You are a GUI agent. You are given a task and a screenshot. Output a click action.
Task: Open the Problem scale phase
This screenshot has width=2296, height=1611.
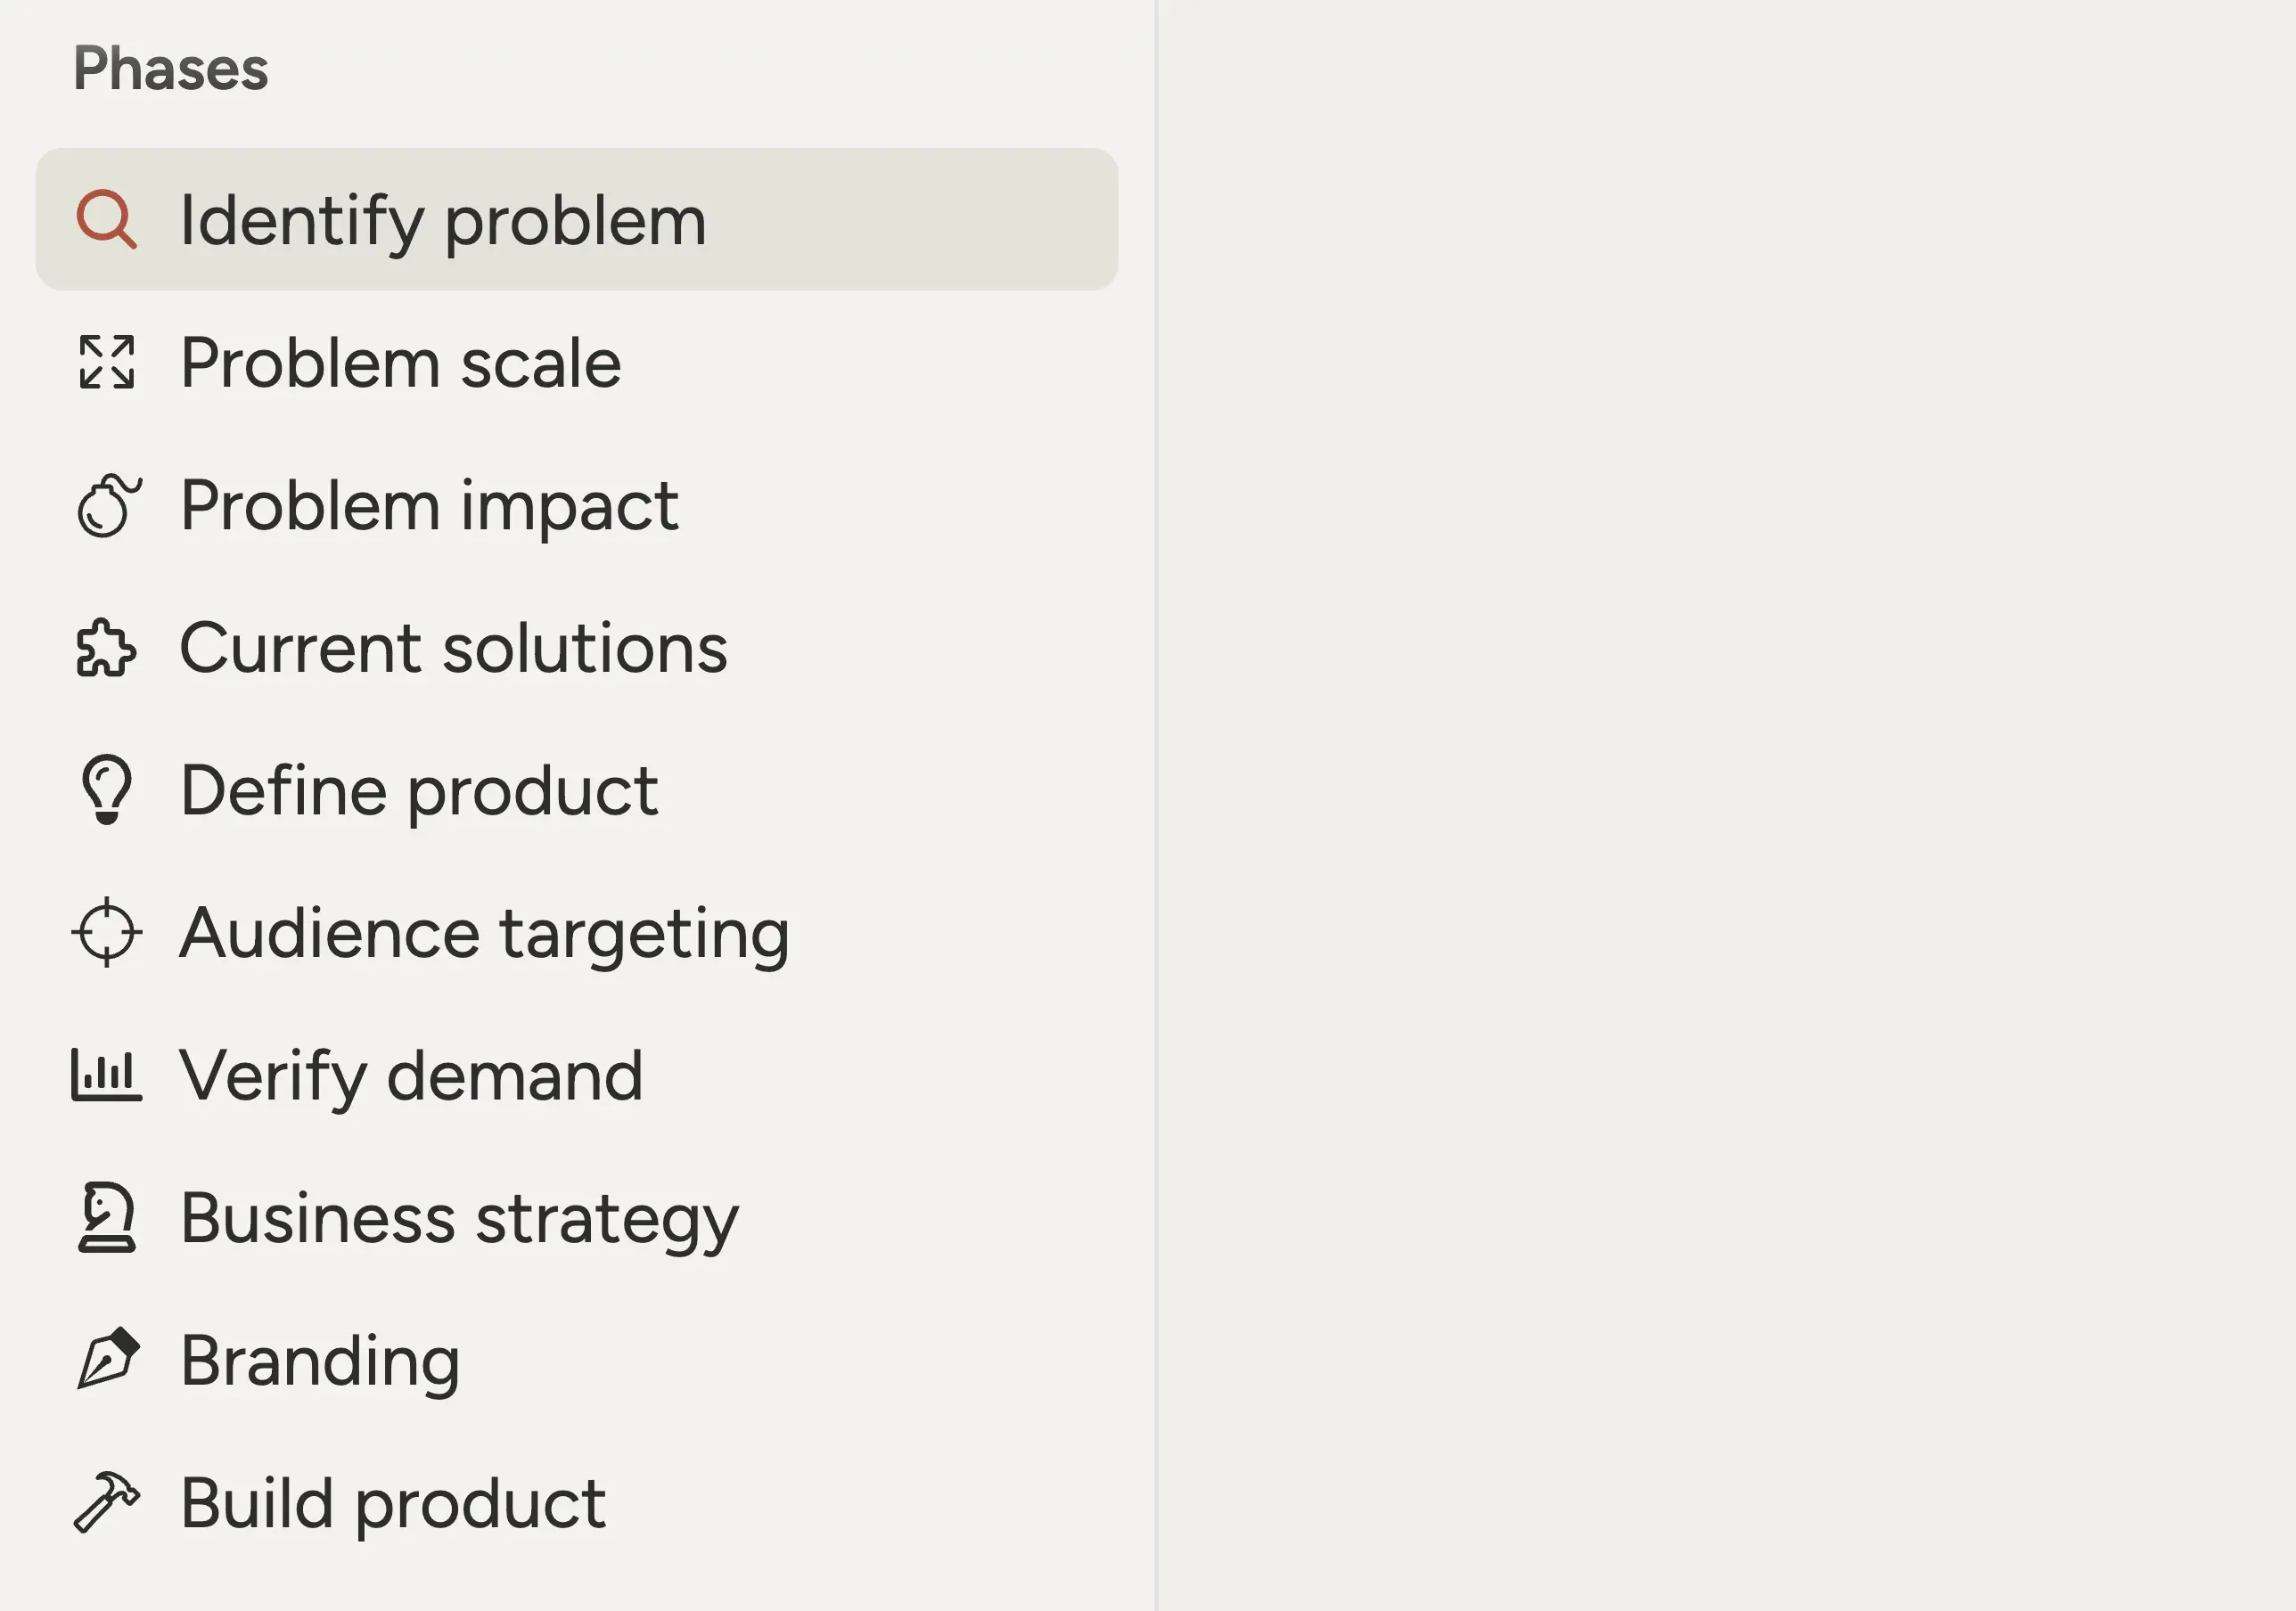tap(400, 363)
